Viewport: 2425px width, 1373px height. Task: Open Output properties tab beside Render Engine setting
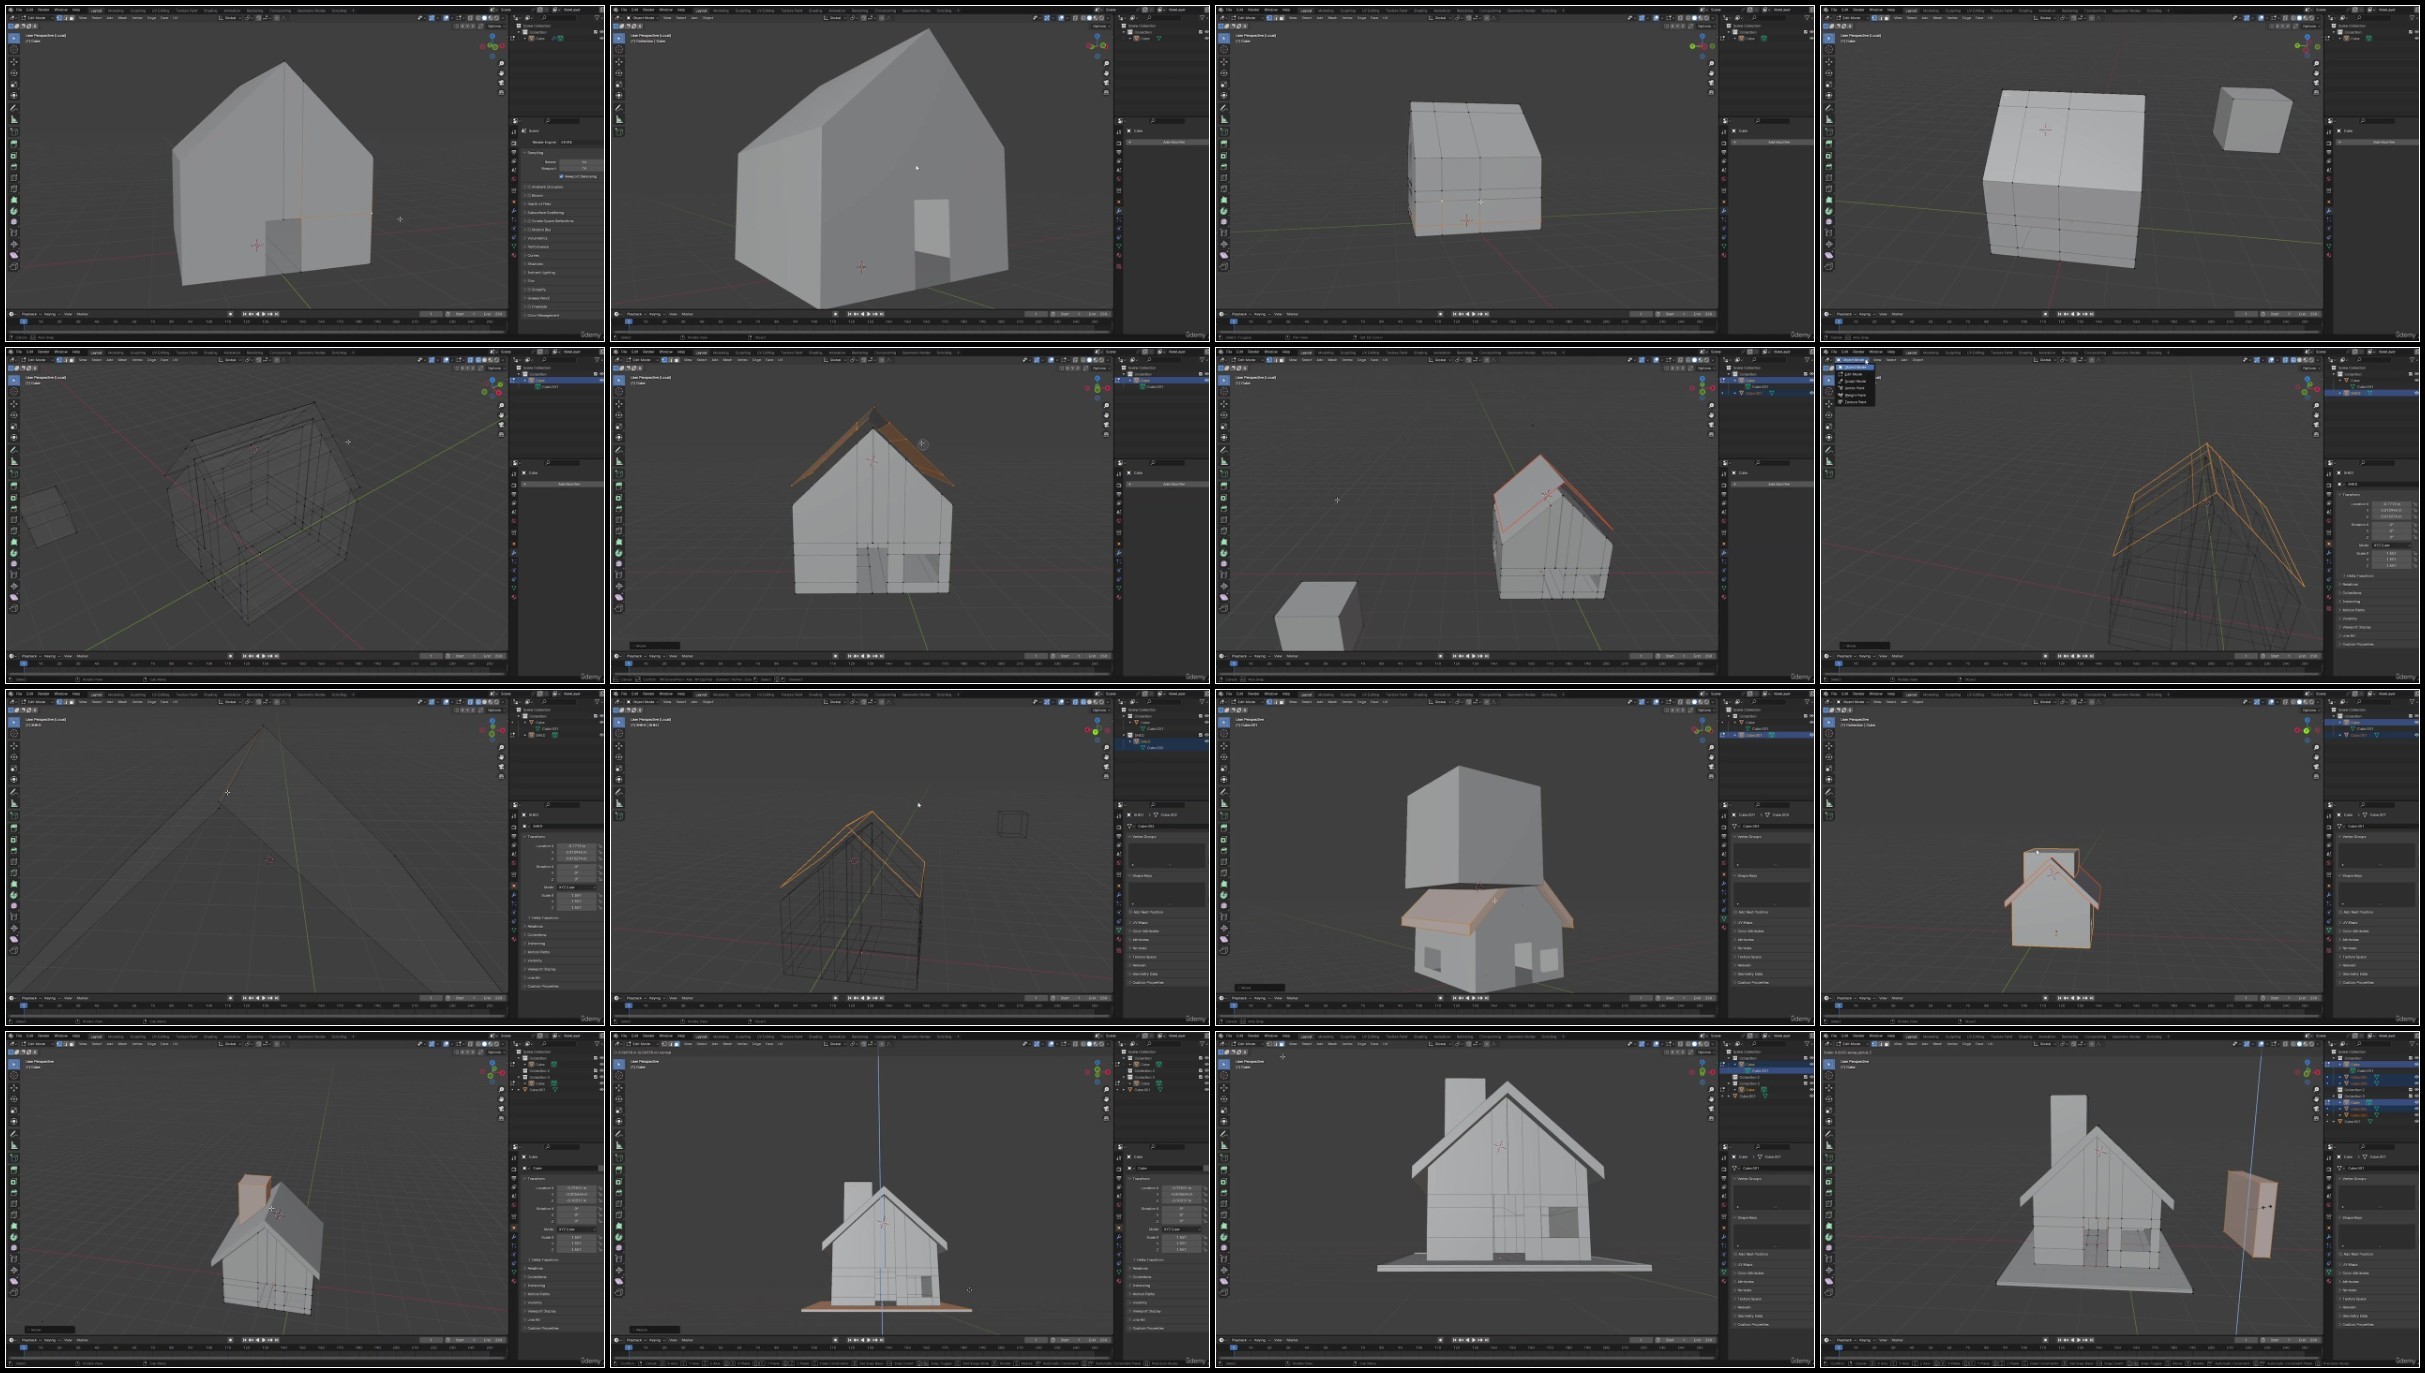[514, 152]
